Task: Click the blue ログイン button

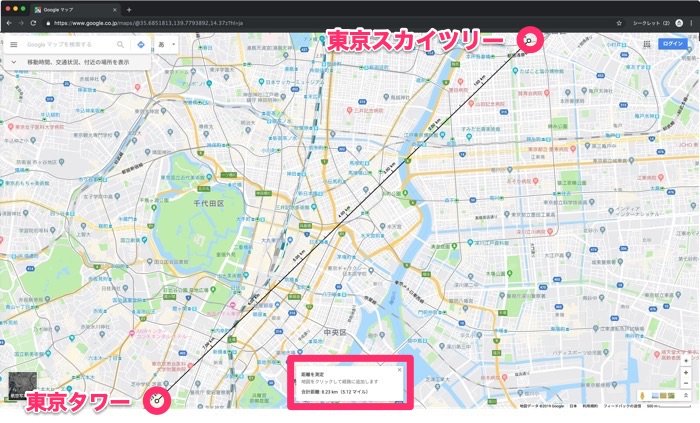Action: coord(672,44)
